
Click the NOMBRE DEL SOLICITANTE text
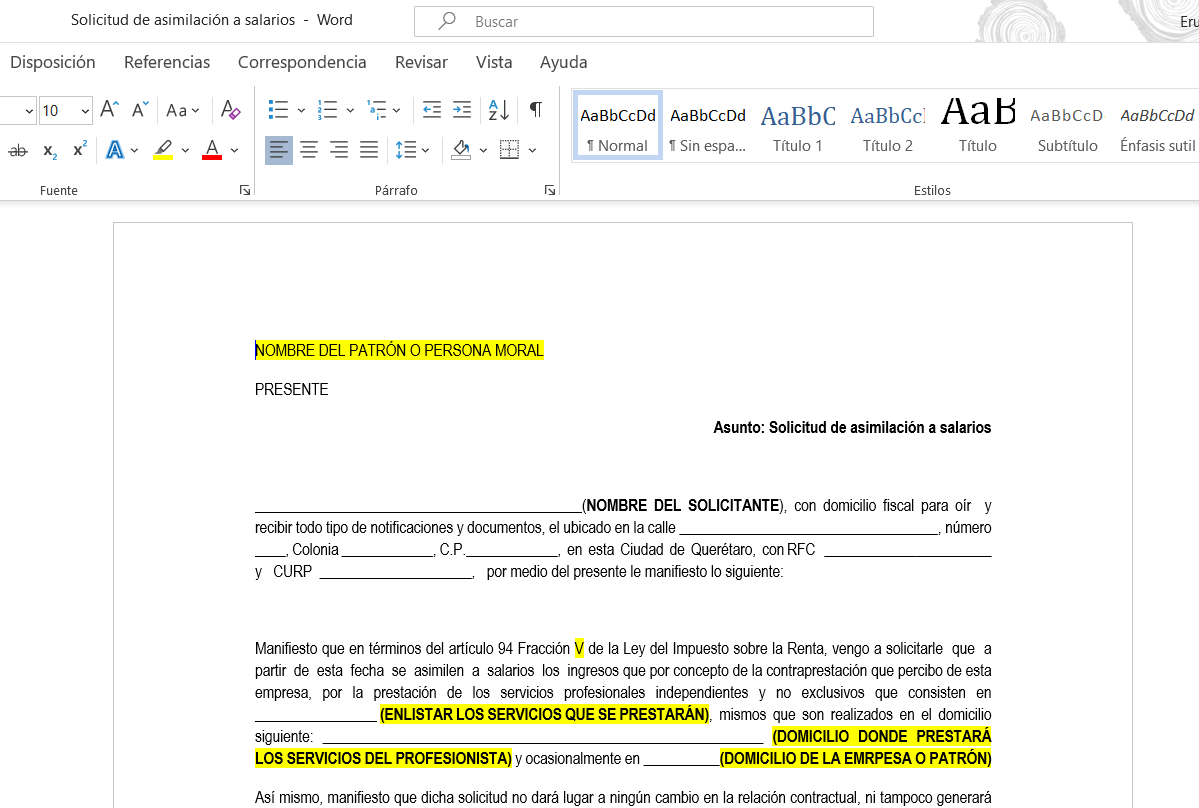coord(683,505)
